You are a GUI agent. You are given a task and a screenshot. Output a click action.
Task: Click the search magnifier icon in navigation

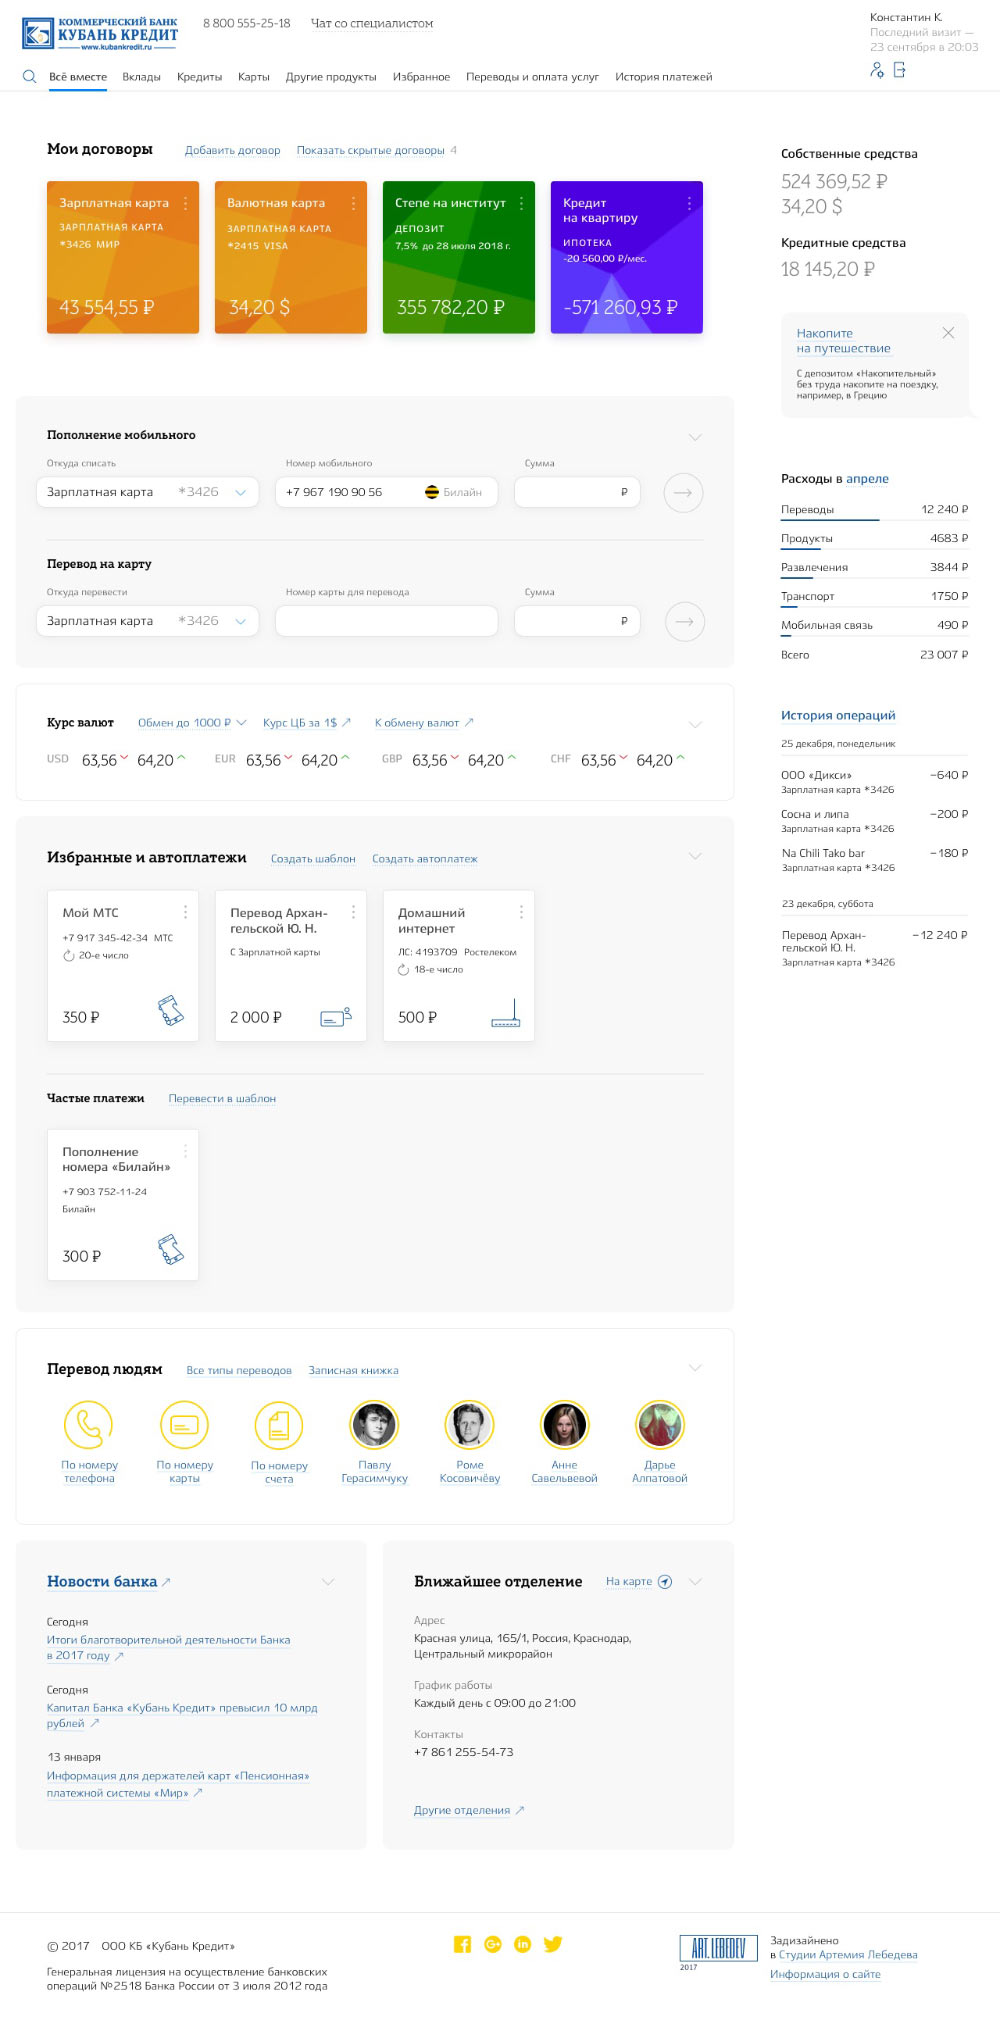(29, 77)
